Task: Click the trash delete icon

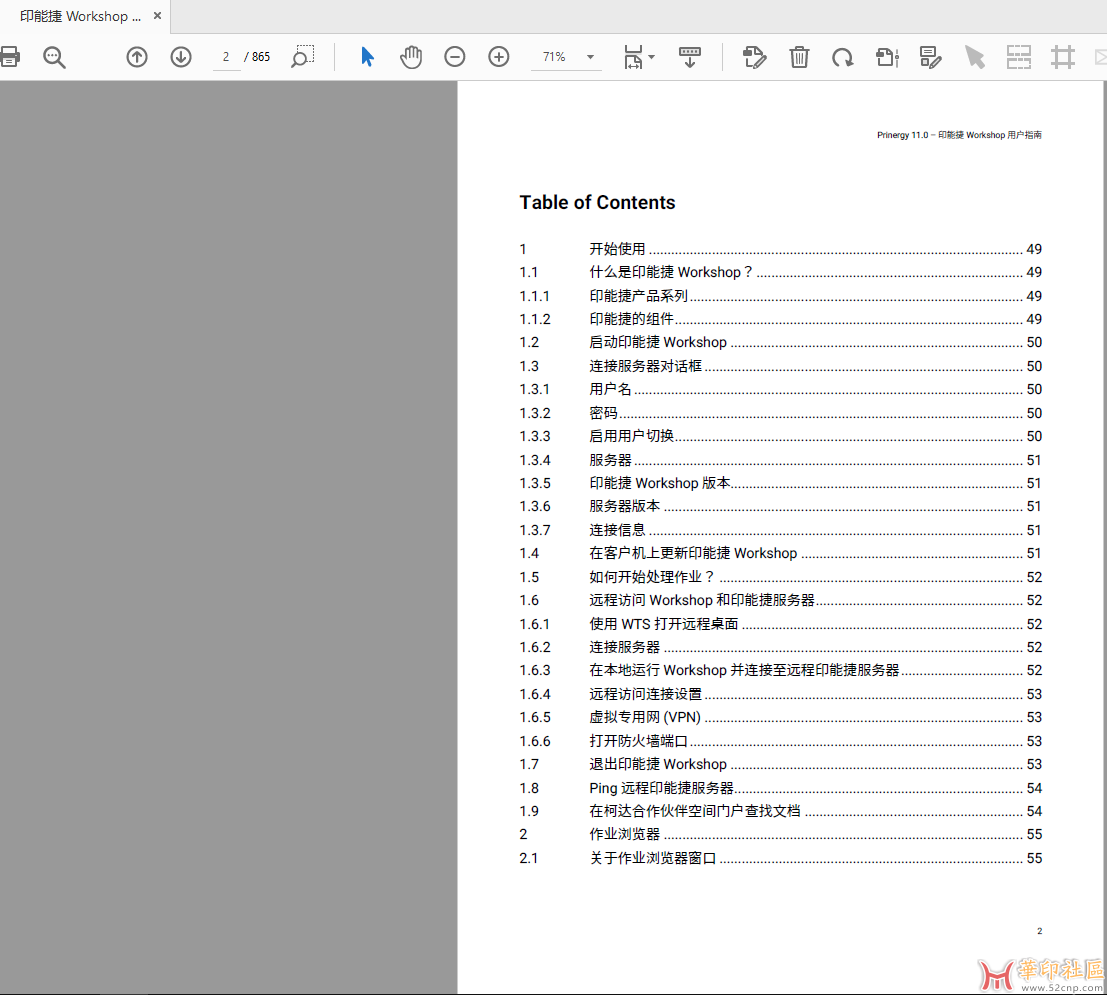Action: coord(799,56)
